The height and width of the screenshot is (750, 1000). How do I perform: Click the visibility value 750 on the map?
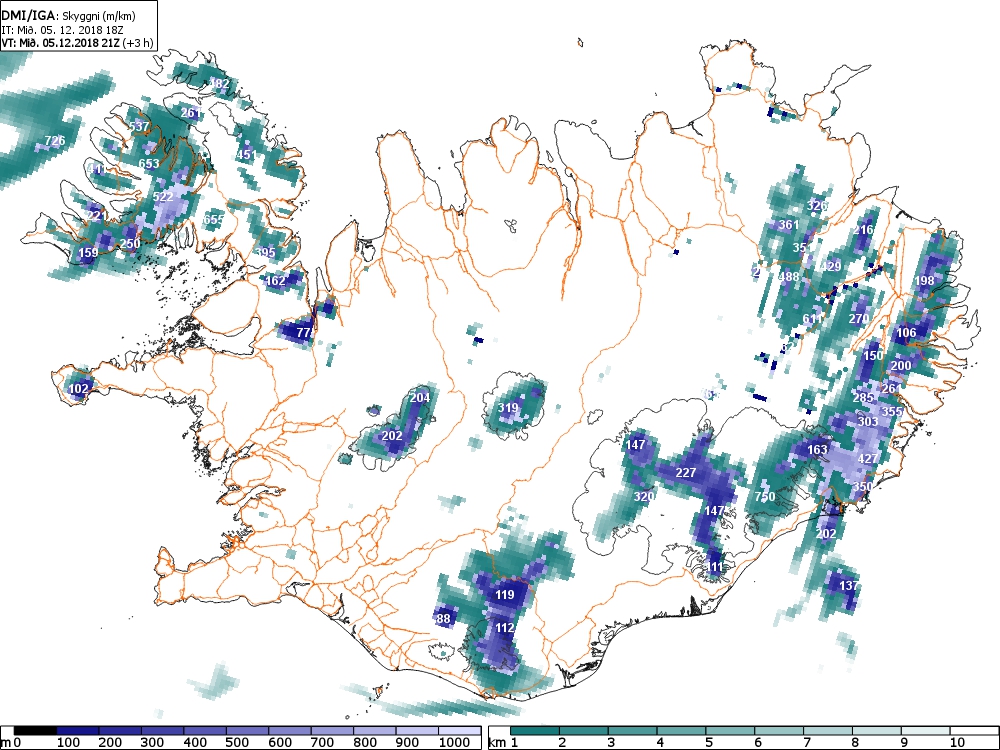pos(765,497)
